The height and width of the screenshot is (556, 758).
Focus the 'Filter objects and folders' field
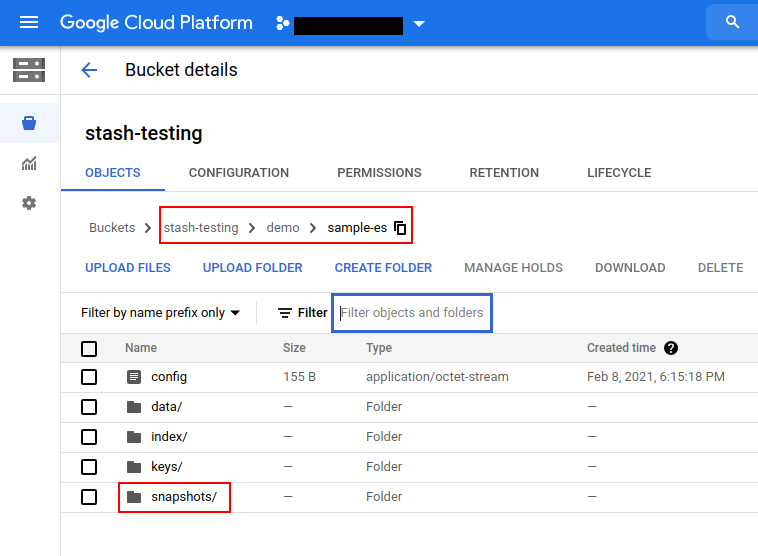(412, 313)
